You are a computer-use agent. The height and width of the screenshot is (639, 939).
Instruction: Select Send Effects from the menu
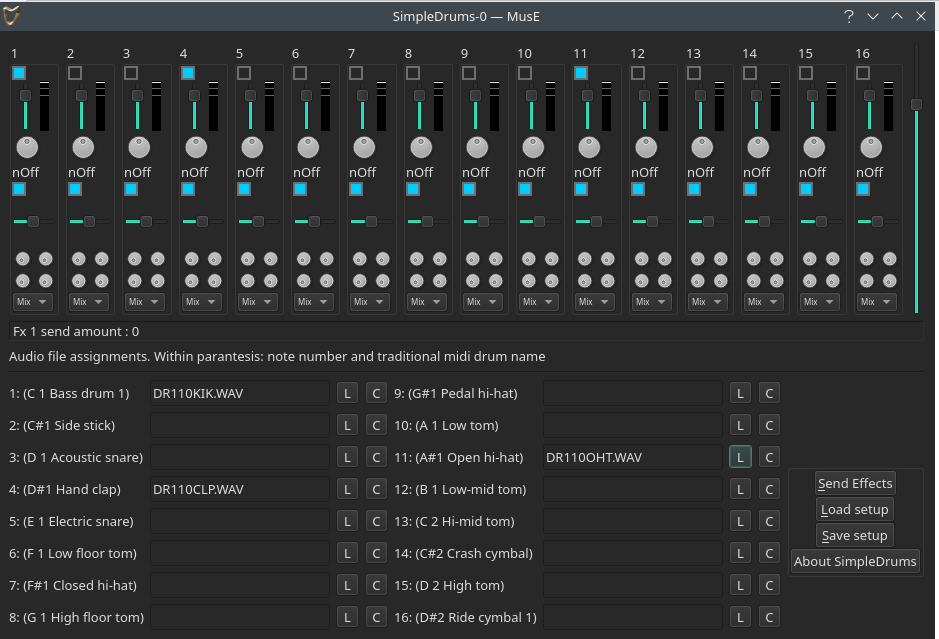pyautogui.click(x=854, y=483)
